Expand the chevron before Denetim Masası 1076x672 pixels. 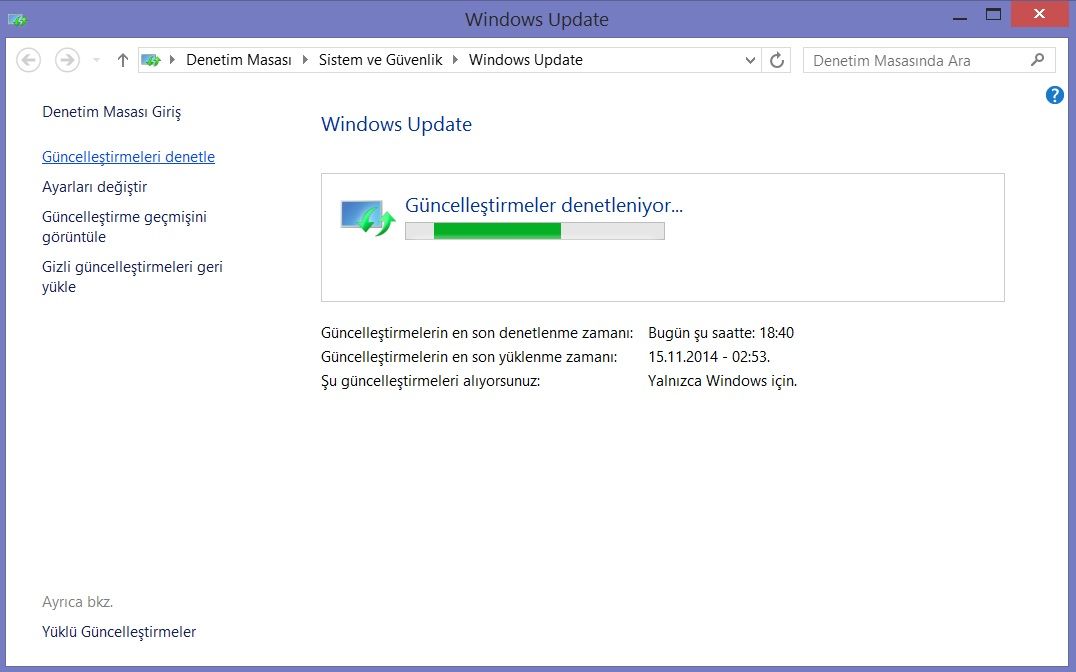172,60
